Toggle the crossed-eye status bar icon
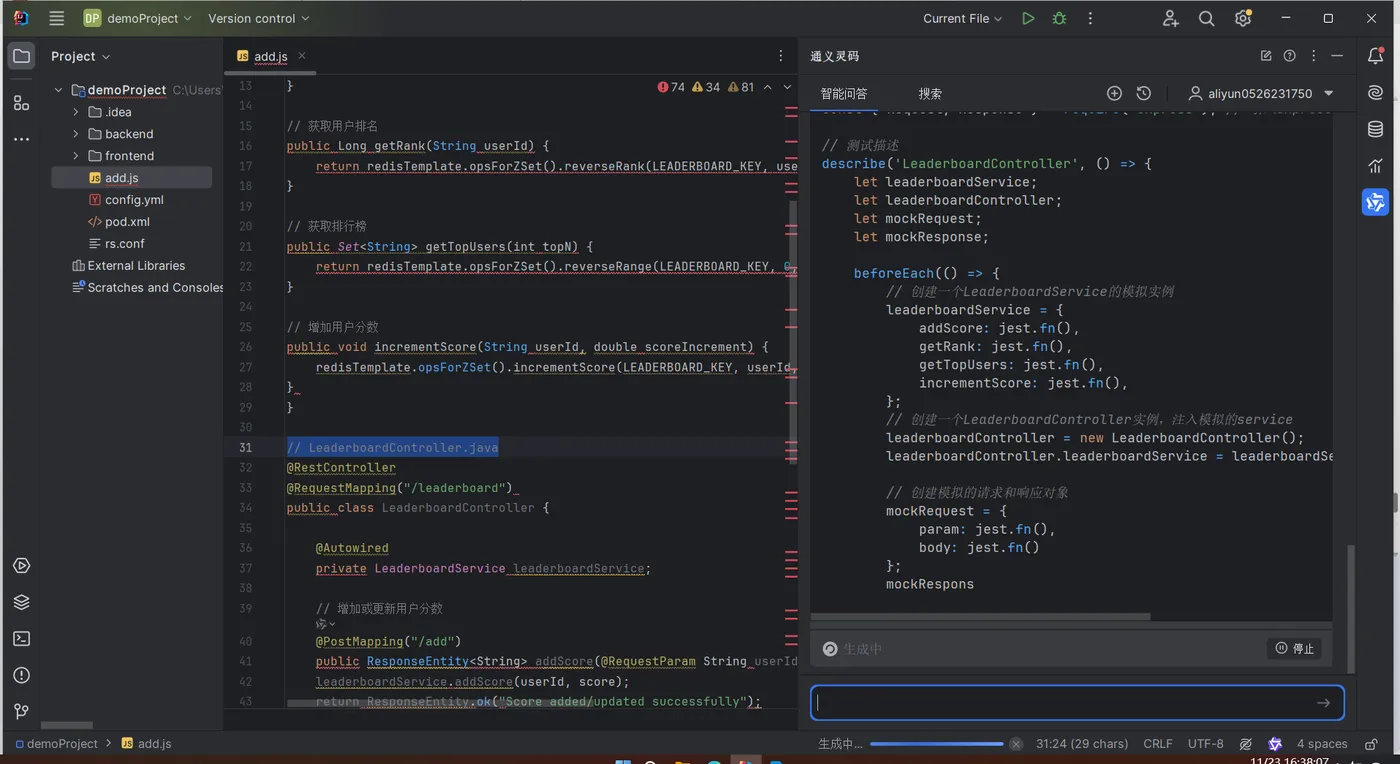The image size is (1400, 764). coord(1246,744)
